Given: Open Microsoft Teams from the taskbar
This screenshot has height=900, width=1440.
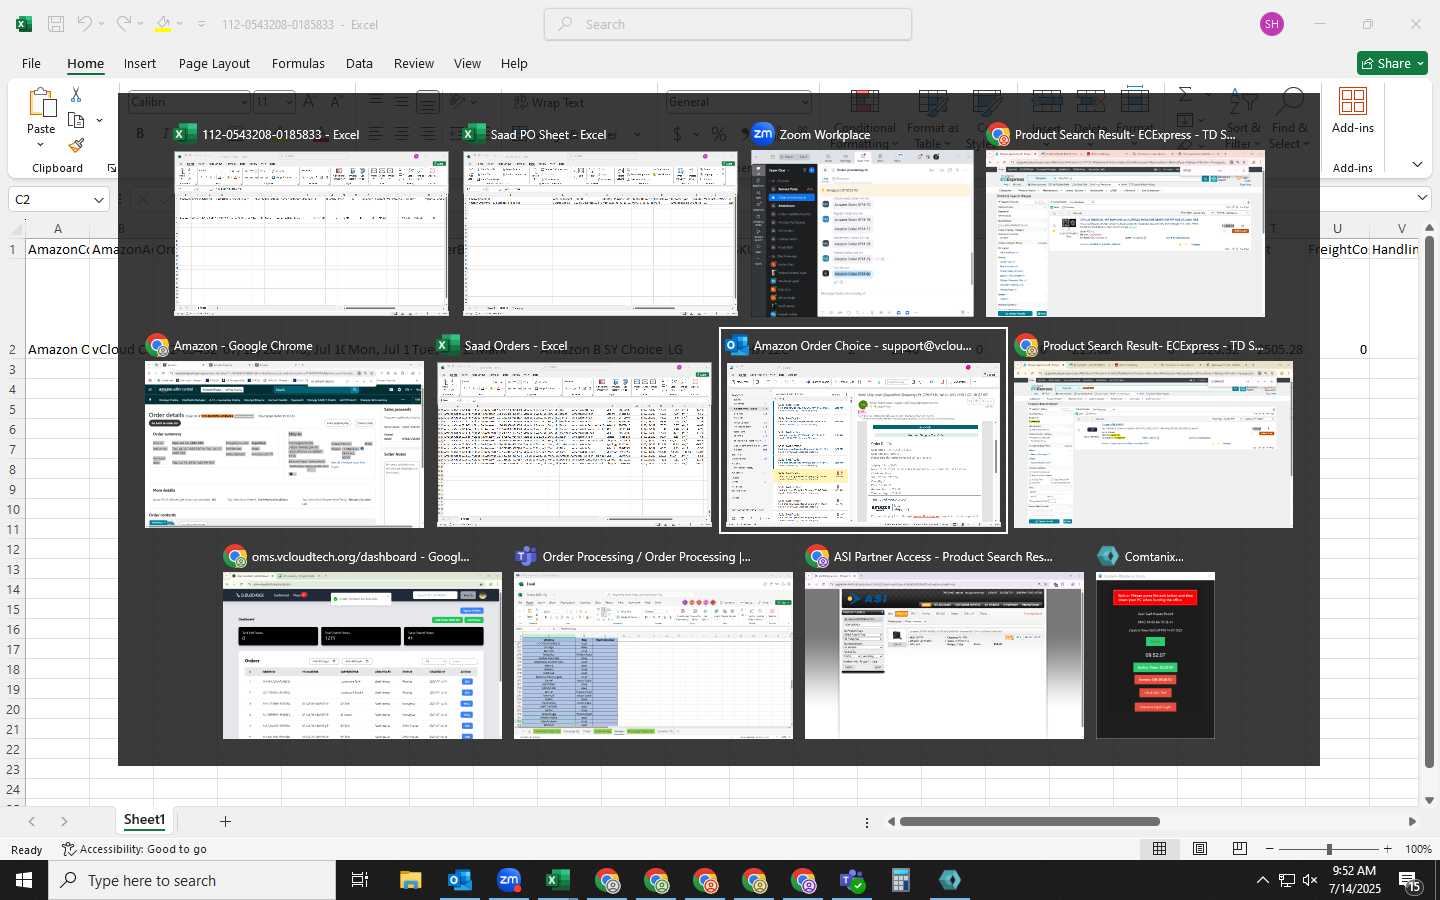Looking at the screenshot, I should 852,880.
